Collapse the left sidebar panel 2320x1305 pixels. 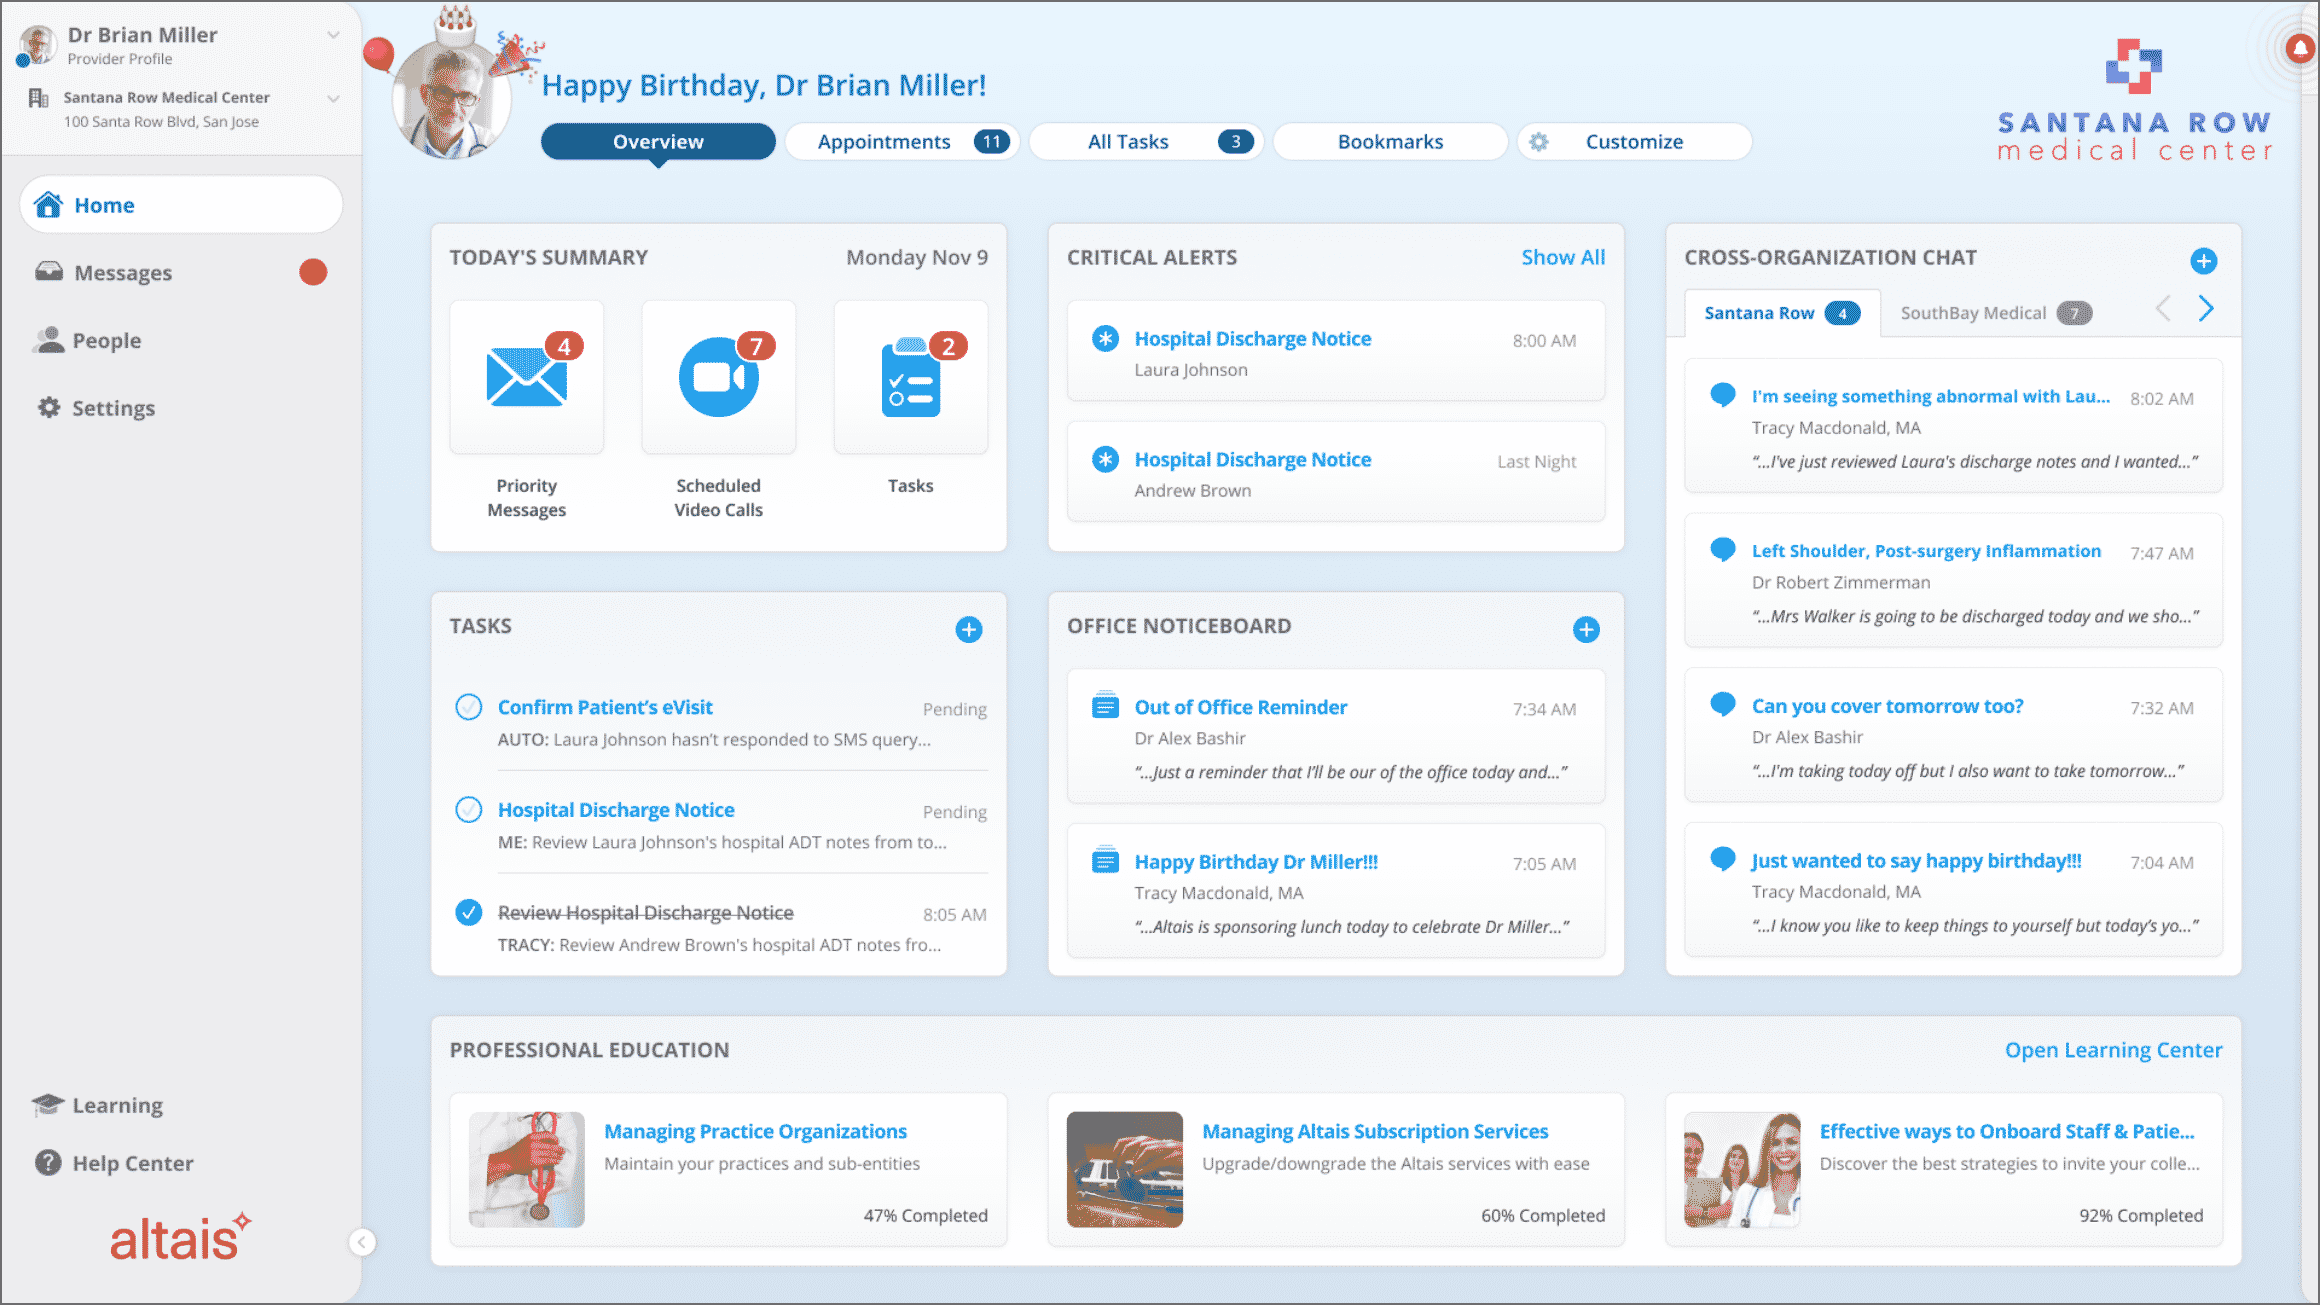(362, 1242)
